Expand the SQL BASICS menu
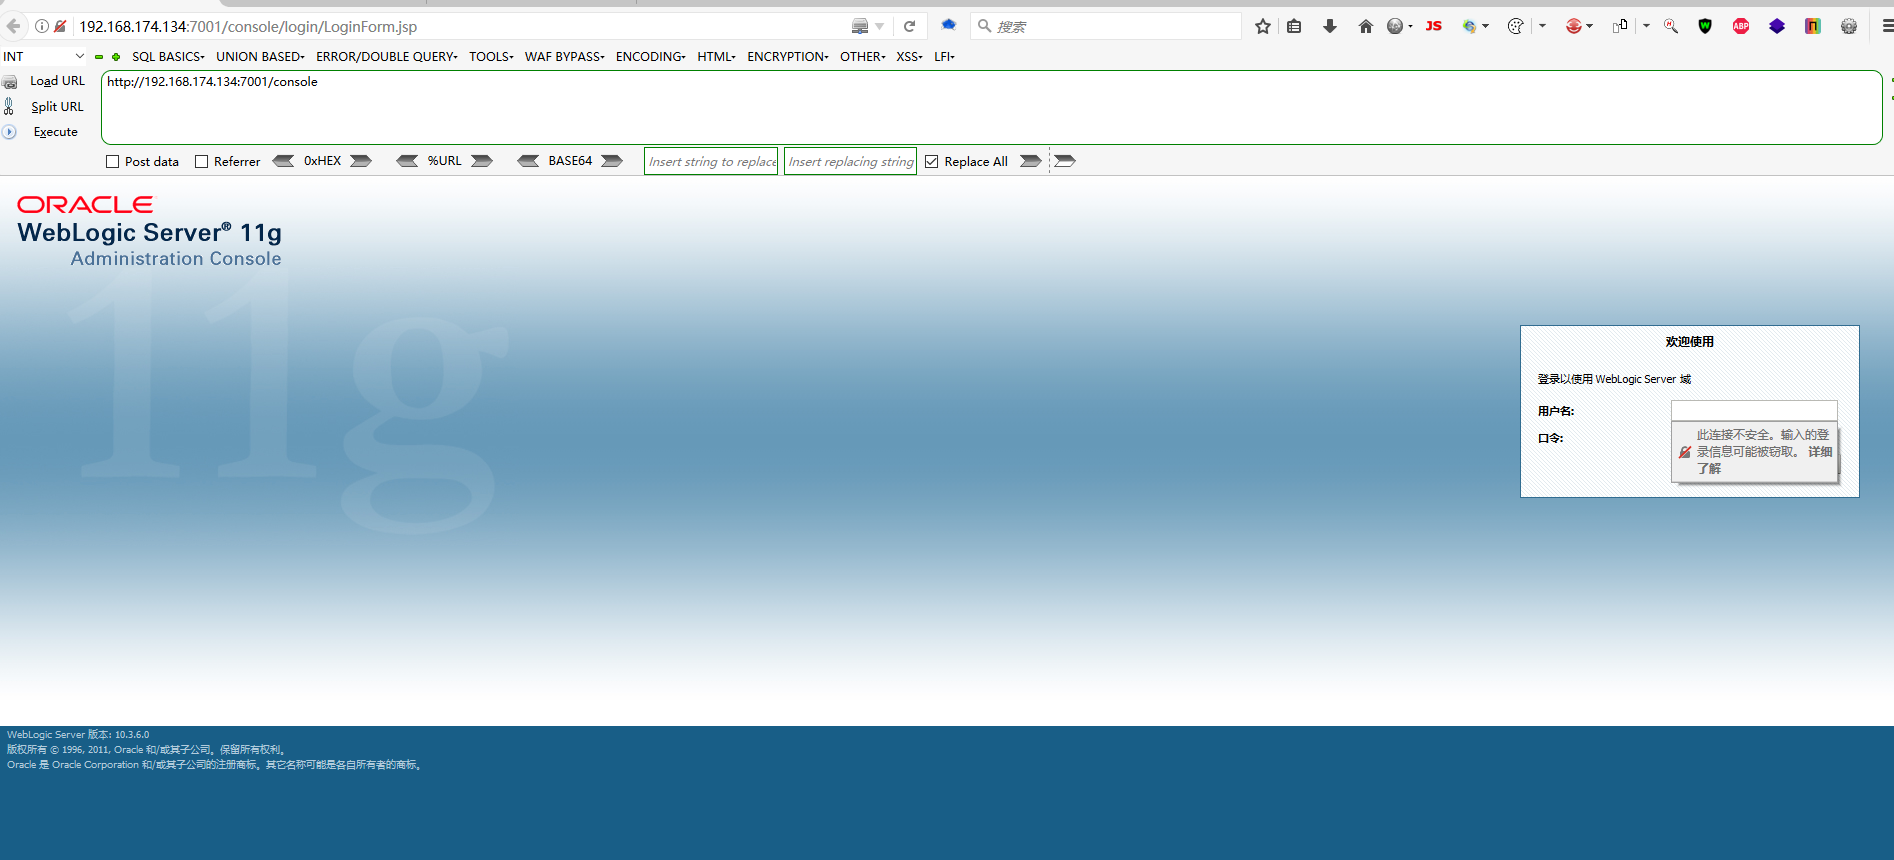1894x860 pixels. 168,57
